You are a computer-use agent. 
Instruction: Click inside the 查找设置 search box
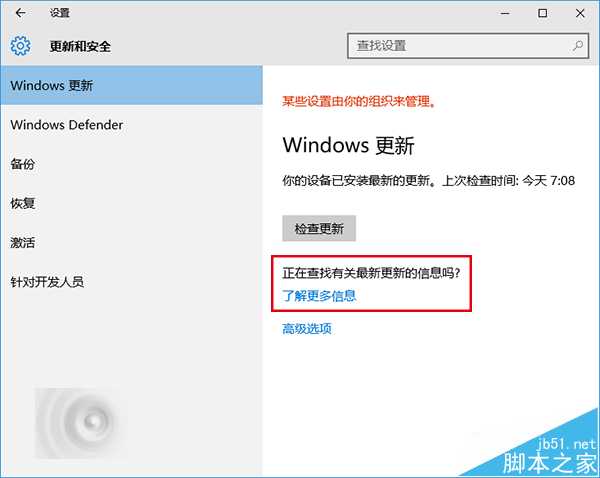click(x=468, y=46)
